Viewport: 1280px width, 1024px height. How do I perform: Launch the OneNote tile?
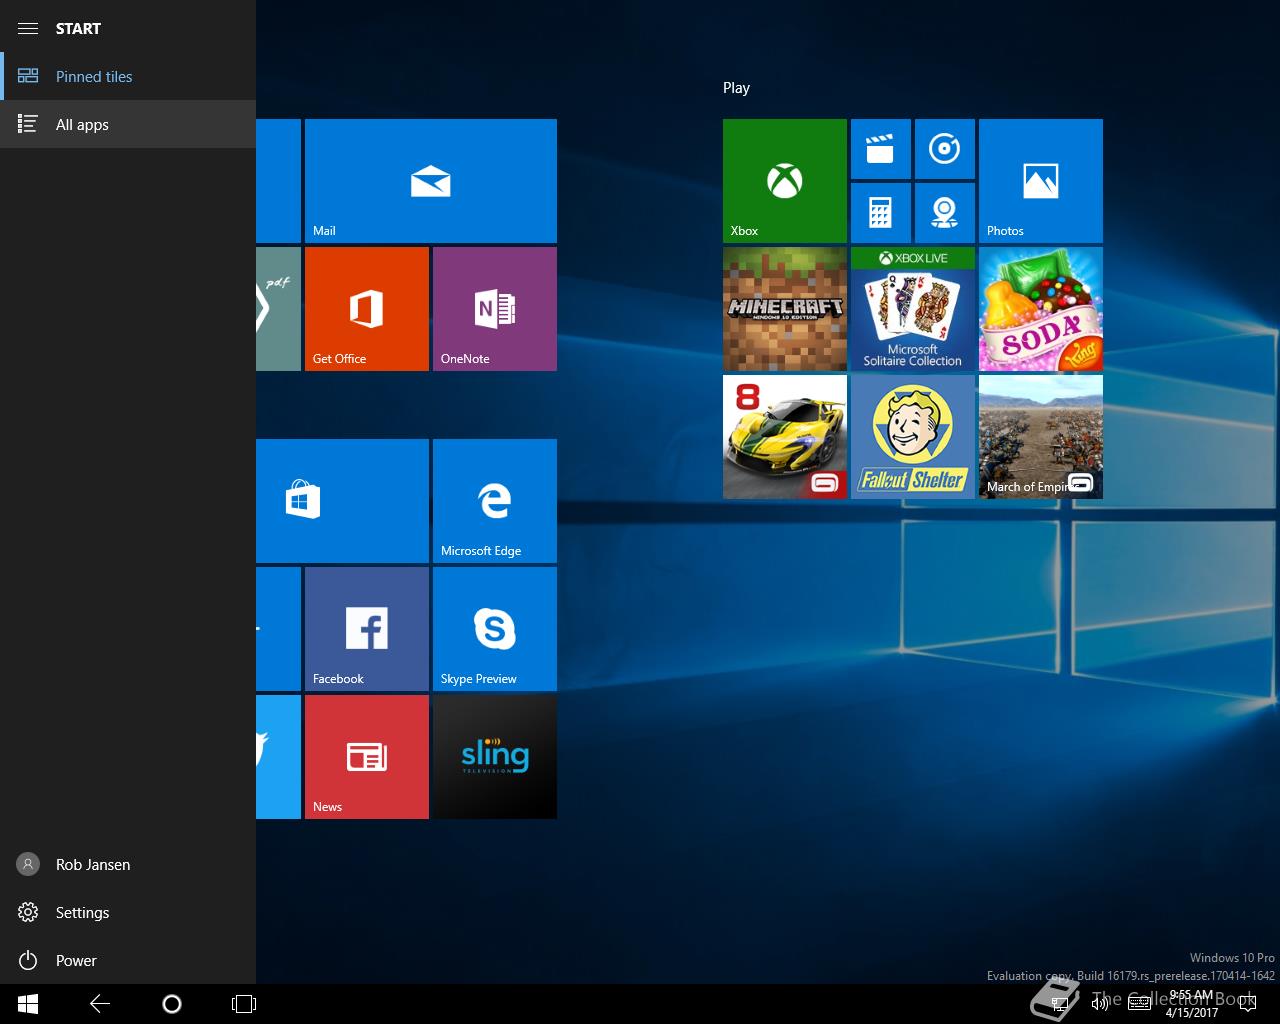point(494,309)
